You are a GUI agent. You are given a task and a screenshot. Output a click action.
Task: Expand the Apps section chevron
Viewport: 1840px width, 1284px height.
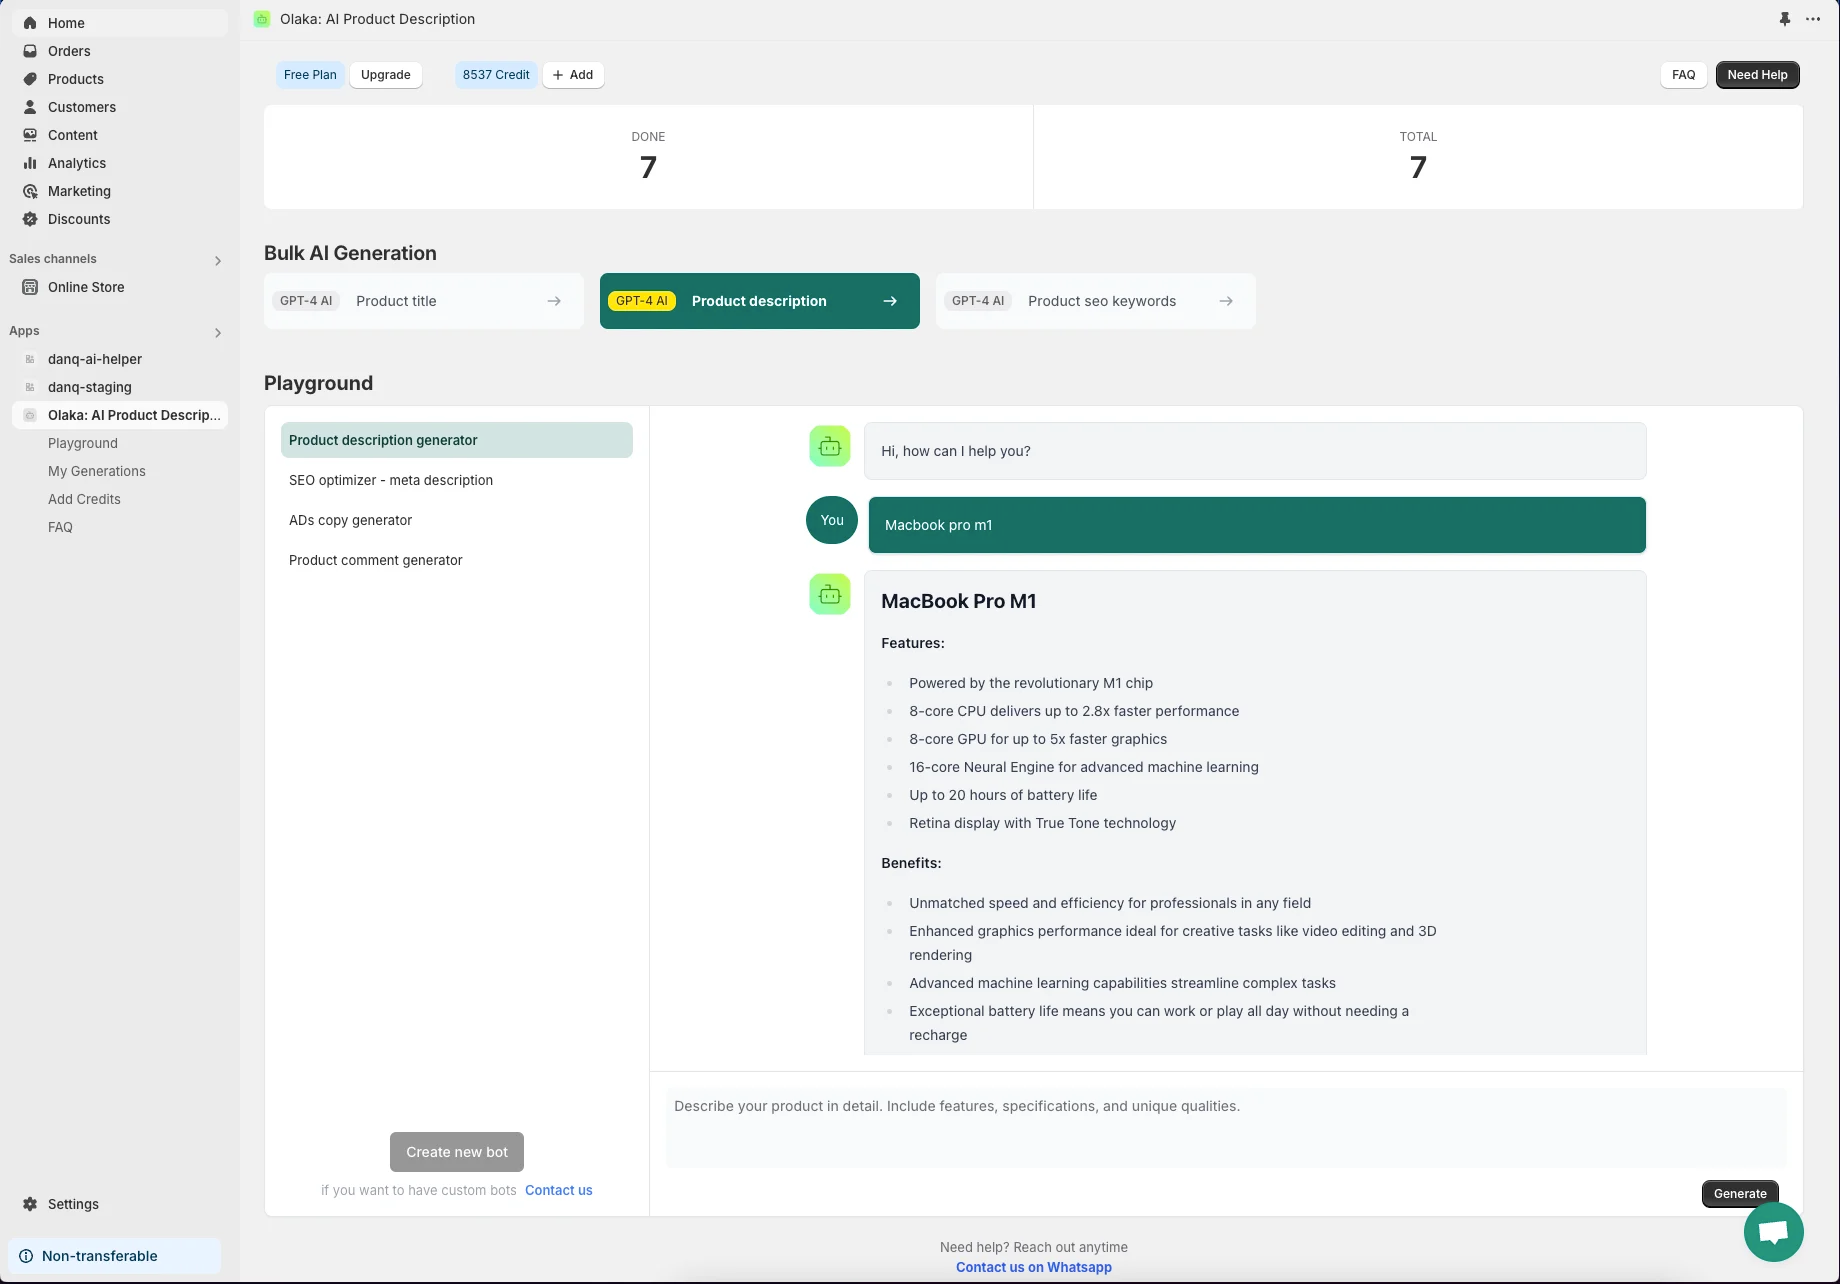[217, 332]
